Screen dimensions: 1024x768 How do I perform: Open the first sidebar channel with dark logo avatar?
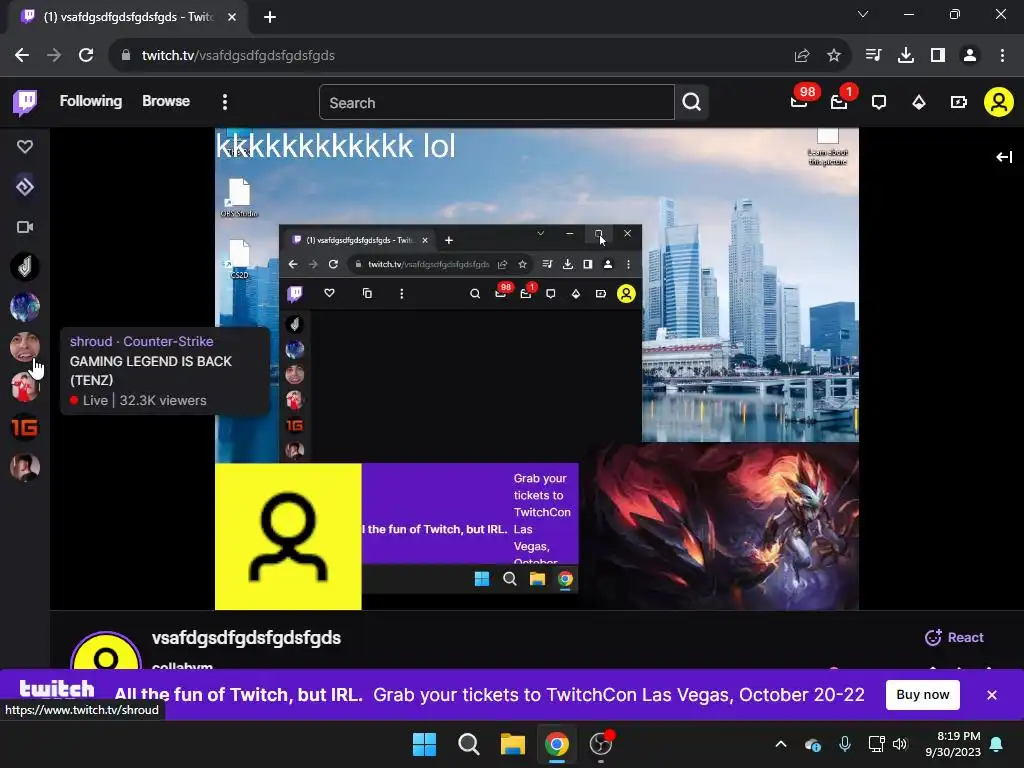[25, 266]
